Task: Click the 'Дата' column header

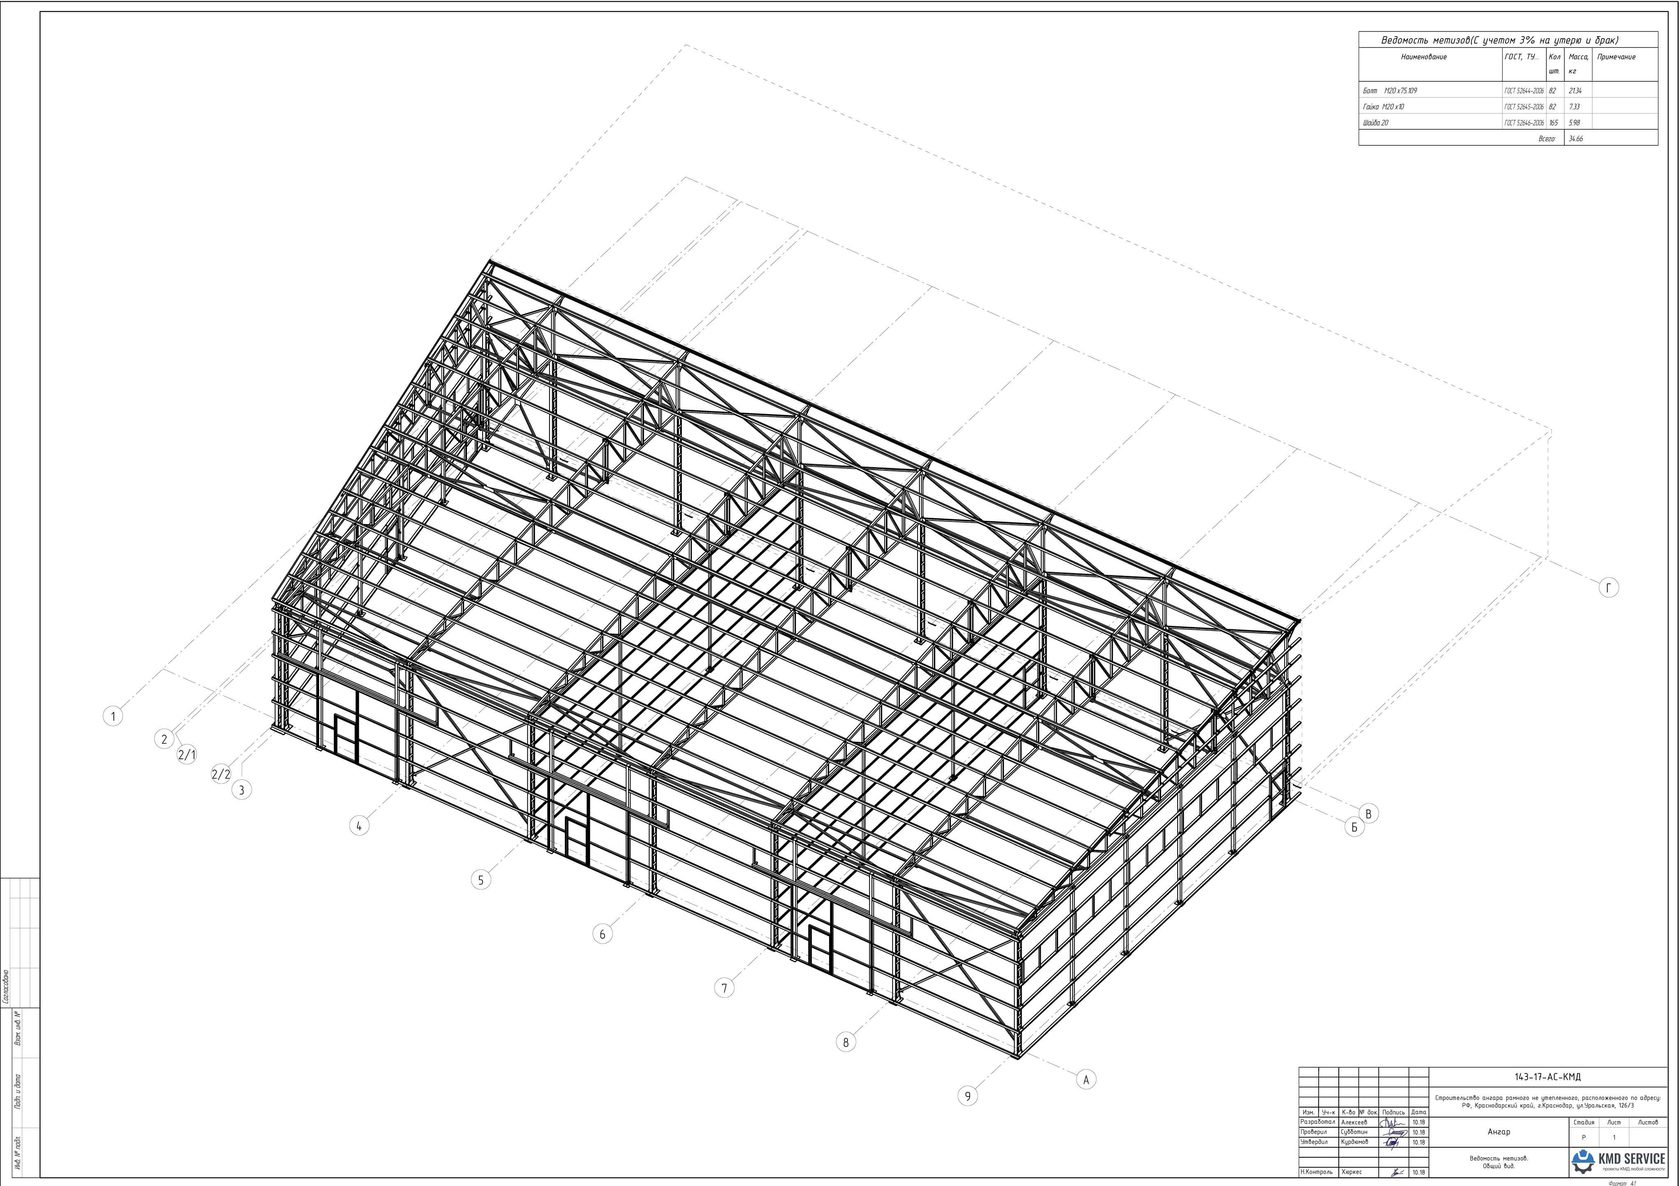Action: coord(1417,1112)
